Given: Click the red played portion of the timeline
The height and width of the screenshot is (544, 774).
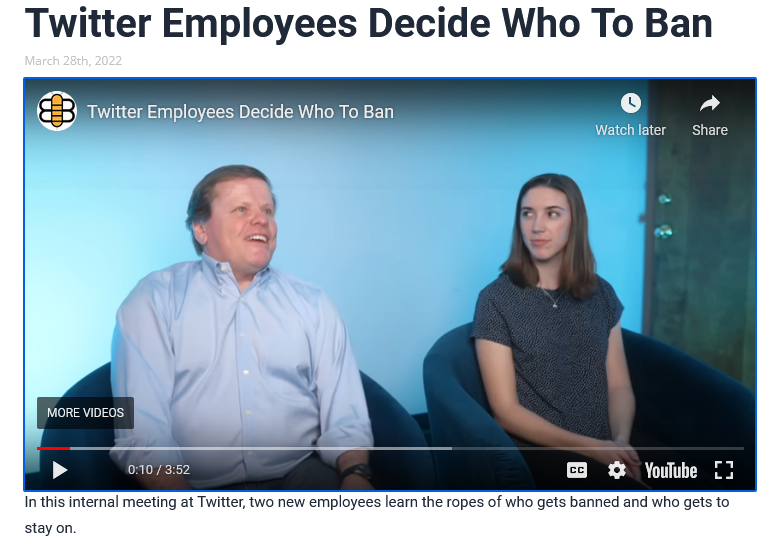Looking at the screenshot, I should point(53,448).
